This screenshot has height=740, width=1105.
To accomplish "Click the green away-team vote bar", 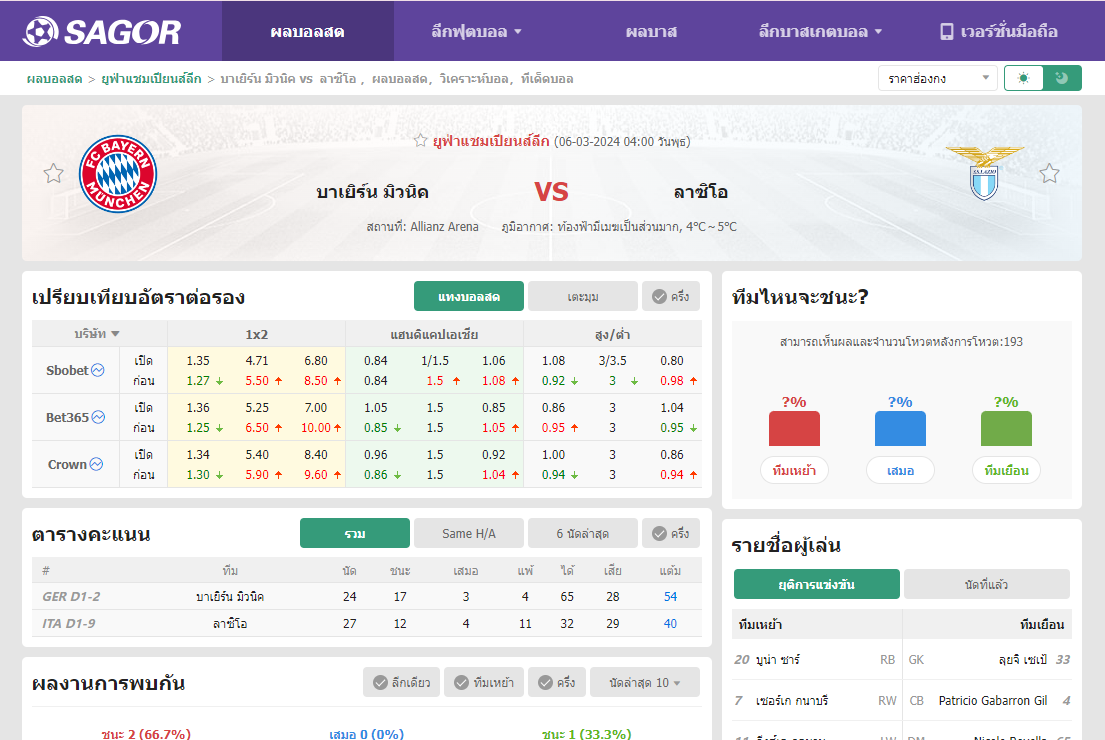I will coord(1006,428).
